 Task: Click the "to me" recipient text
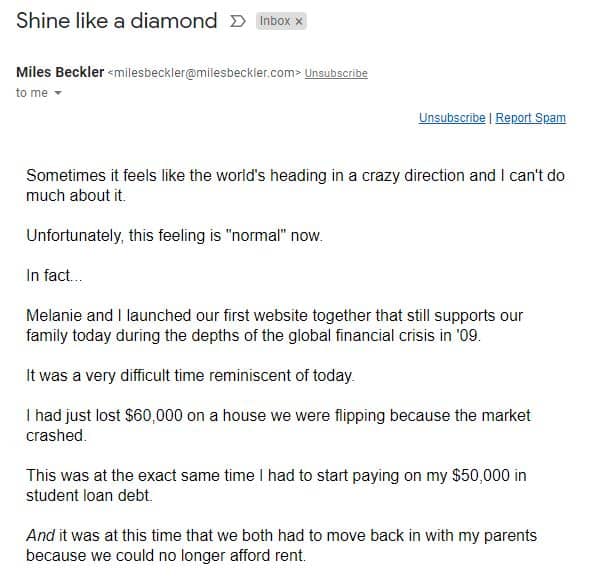[x=32, y=93]
